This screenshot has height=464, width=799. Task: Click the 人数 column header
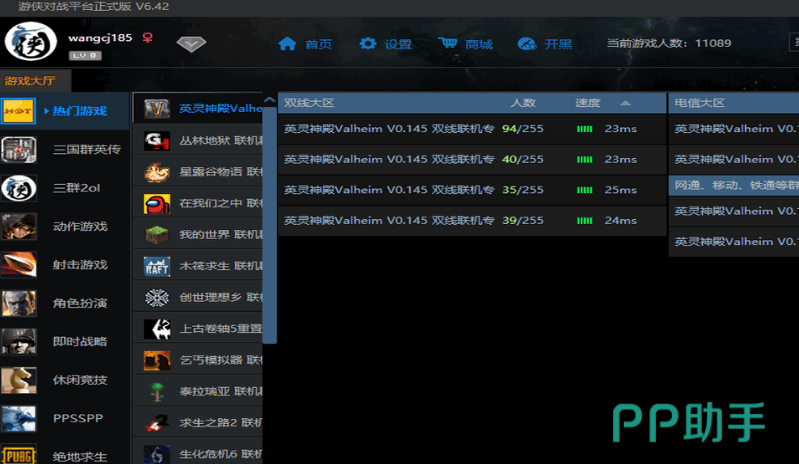coord(523,103)
